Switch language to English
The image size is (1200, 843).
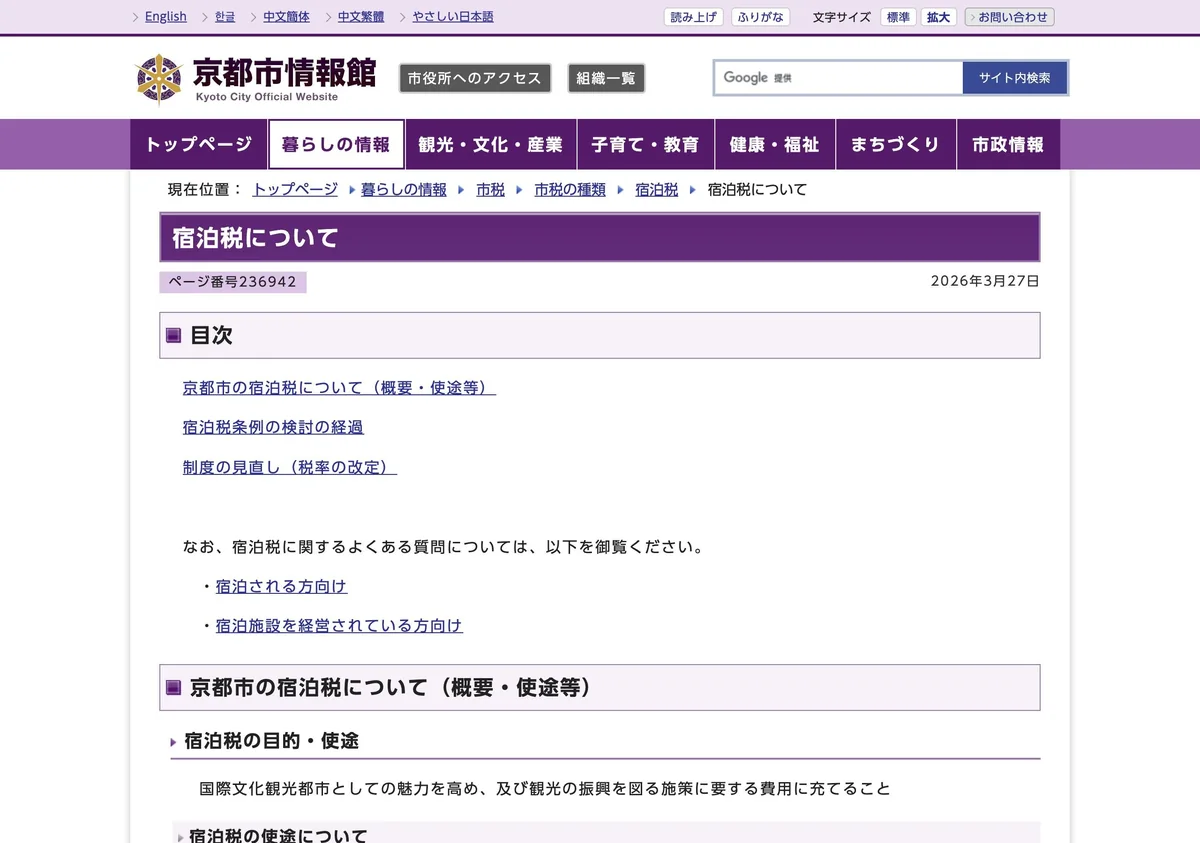(x=166, y=17)
